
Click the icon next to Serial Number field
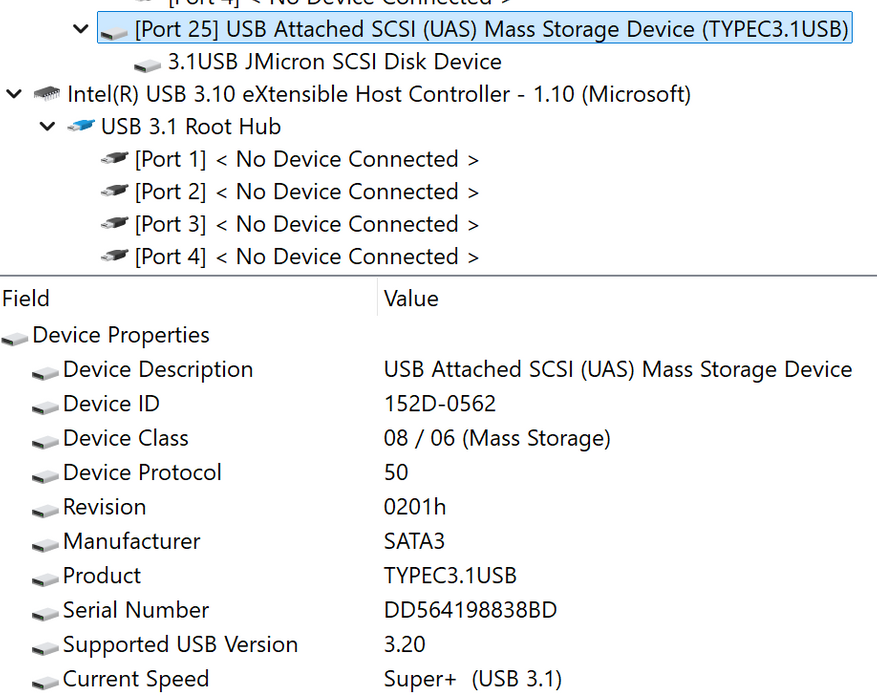[x=45, y=612]
